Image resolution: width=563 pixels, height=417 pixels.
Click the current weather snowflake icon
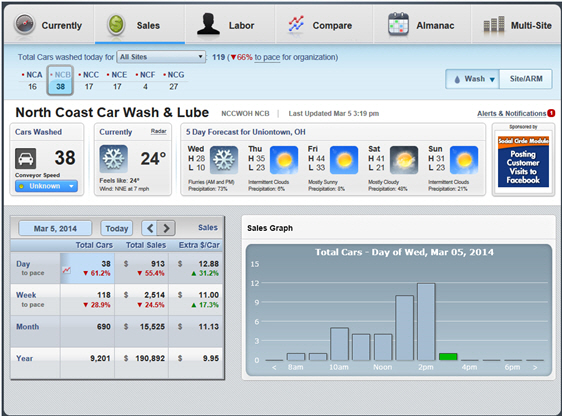click(x=113, y=159)
